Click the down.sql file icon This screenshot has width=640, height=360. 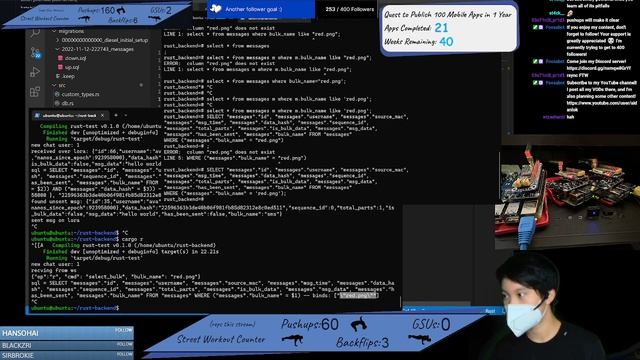click(x=60, y=58)
